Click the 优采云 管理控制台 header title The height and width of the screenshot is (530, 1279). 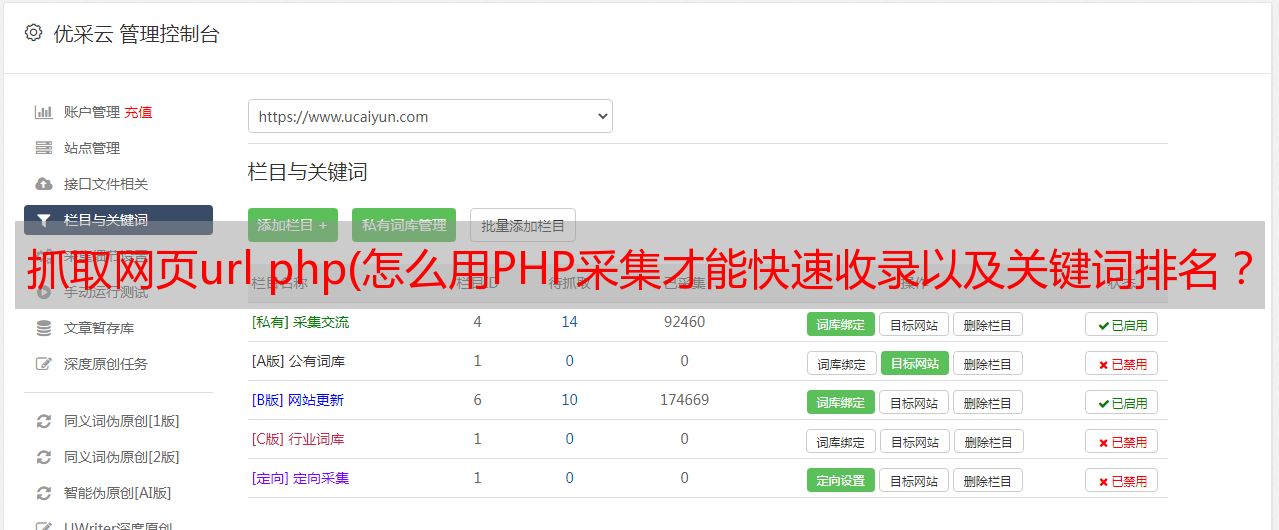136,34
